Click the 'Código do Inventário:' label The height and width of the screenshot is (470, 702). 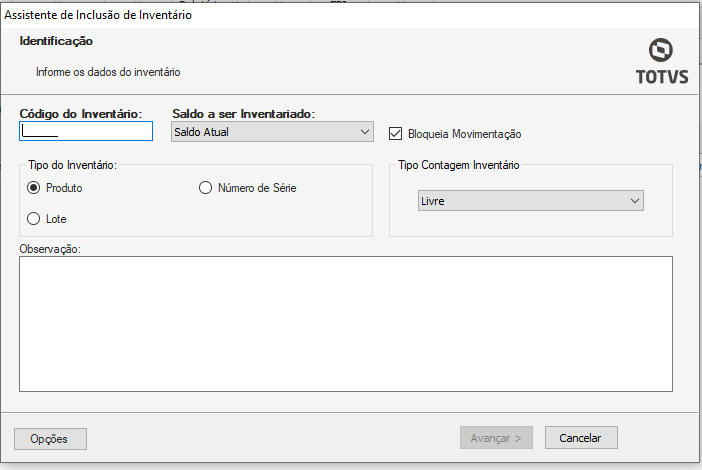[x=81, y=114]
